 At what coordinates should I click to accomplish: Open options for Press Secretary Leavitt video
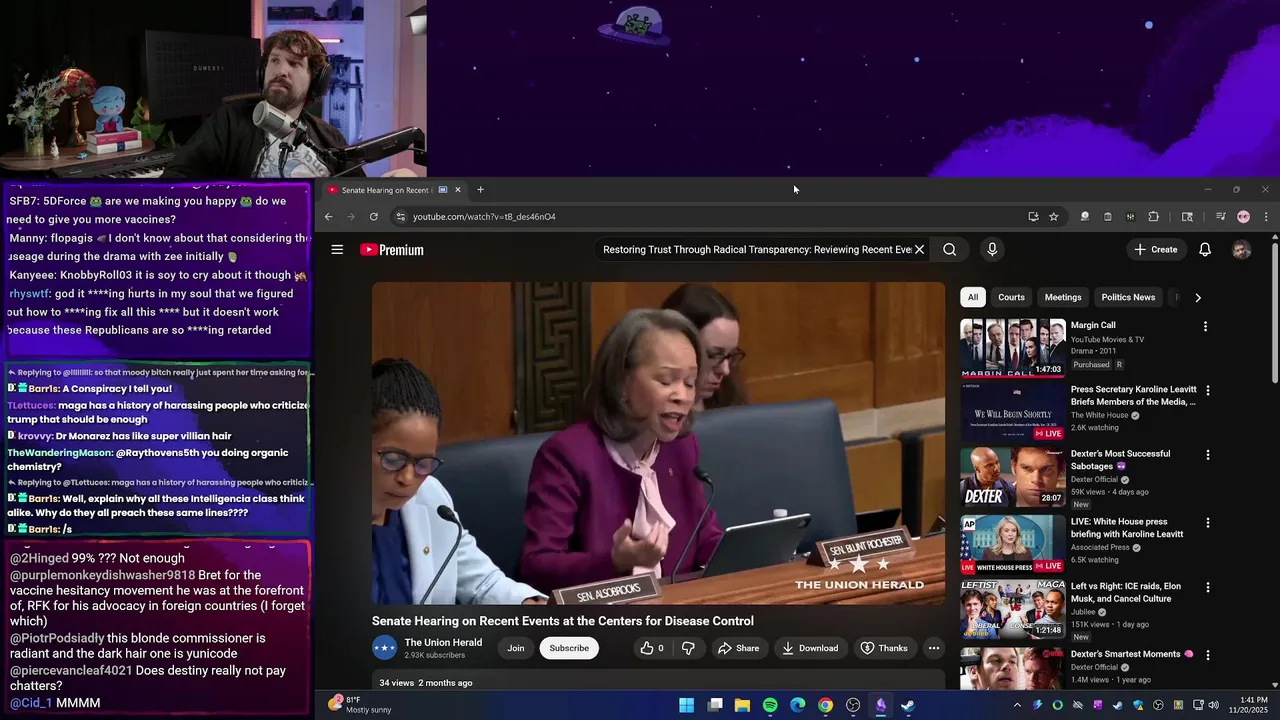(1207, 391)
